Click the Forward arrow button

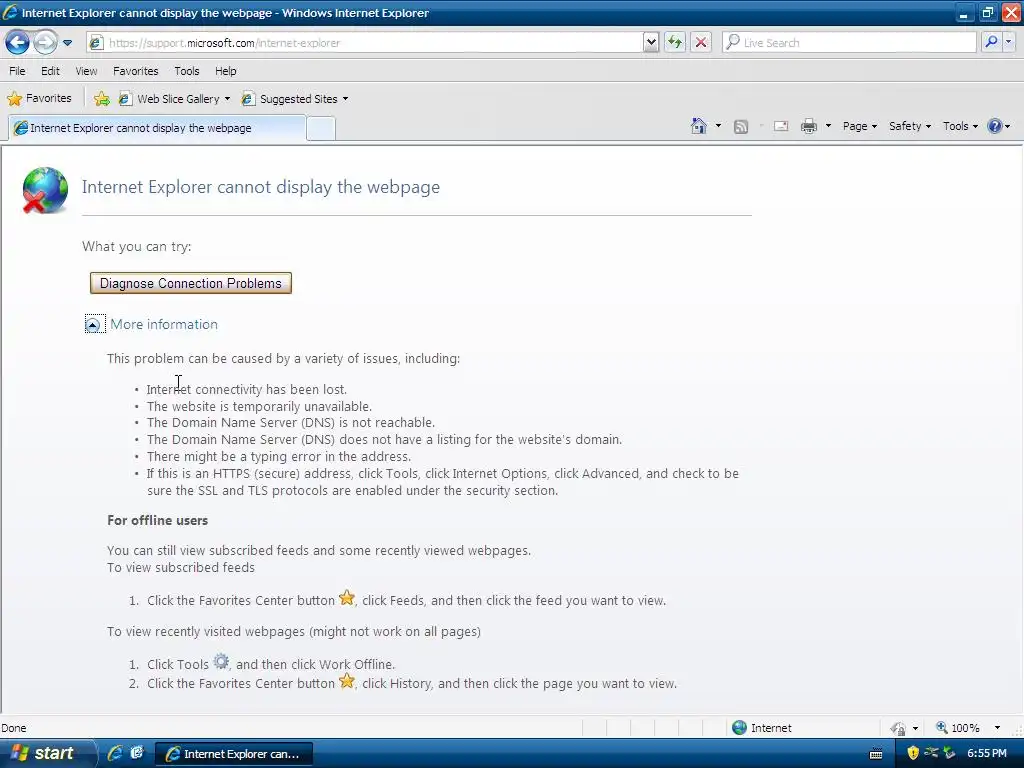(x=45, y=43)
